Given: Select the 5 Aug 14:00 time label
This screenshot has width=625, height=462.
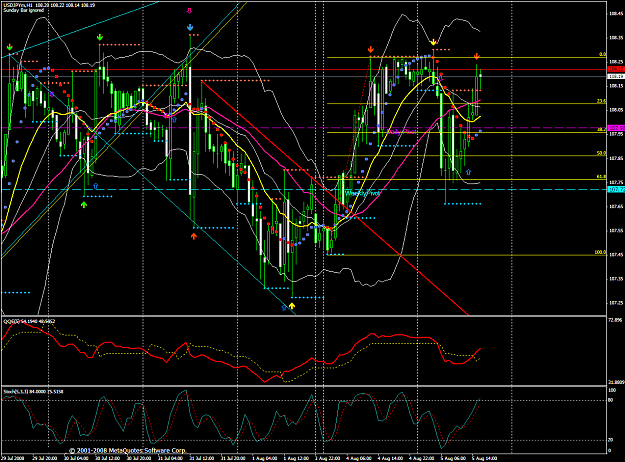Looking at the screenshot, I should click(484, 458).
